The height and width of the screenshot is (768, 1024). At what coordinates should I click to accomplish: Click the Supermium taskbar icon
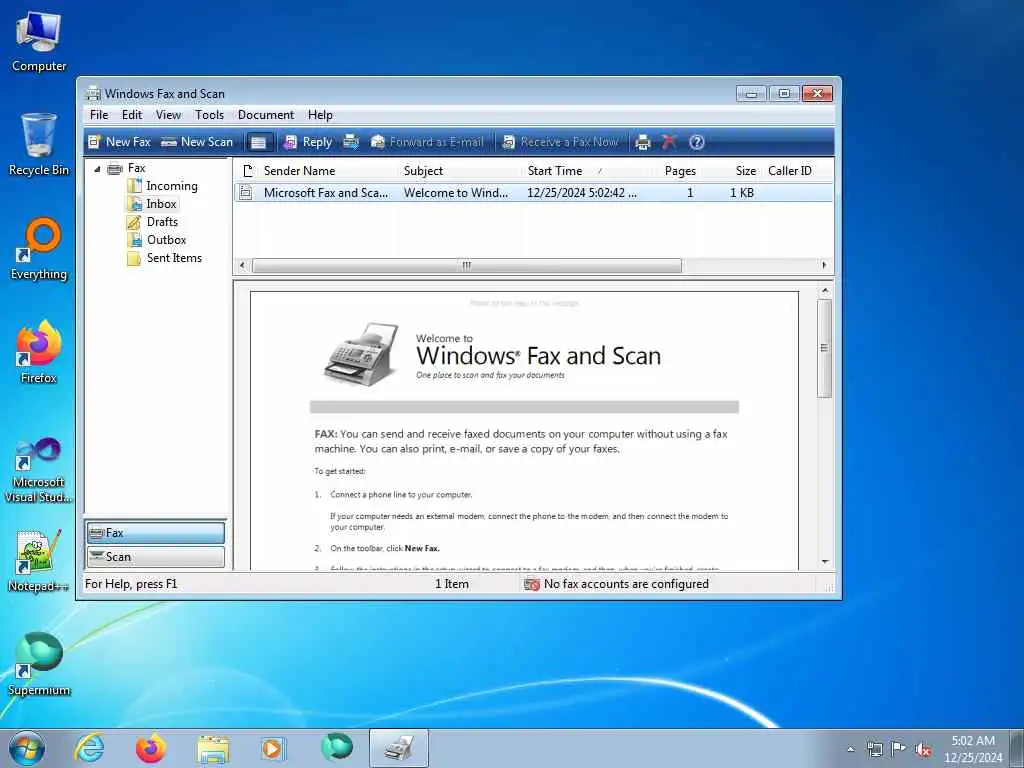point(337,748)
